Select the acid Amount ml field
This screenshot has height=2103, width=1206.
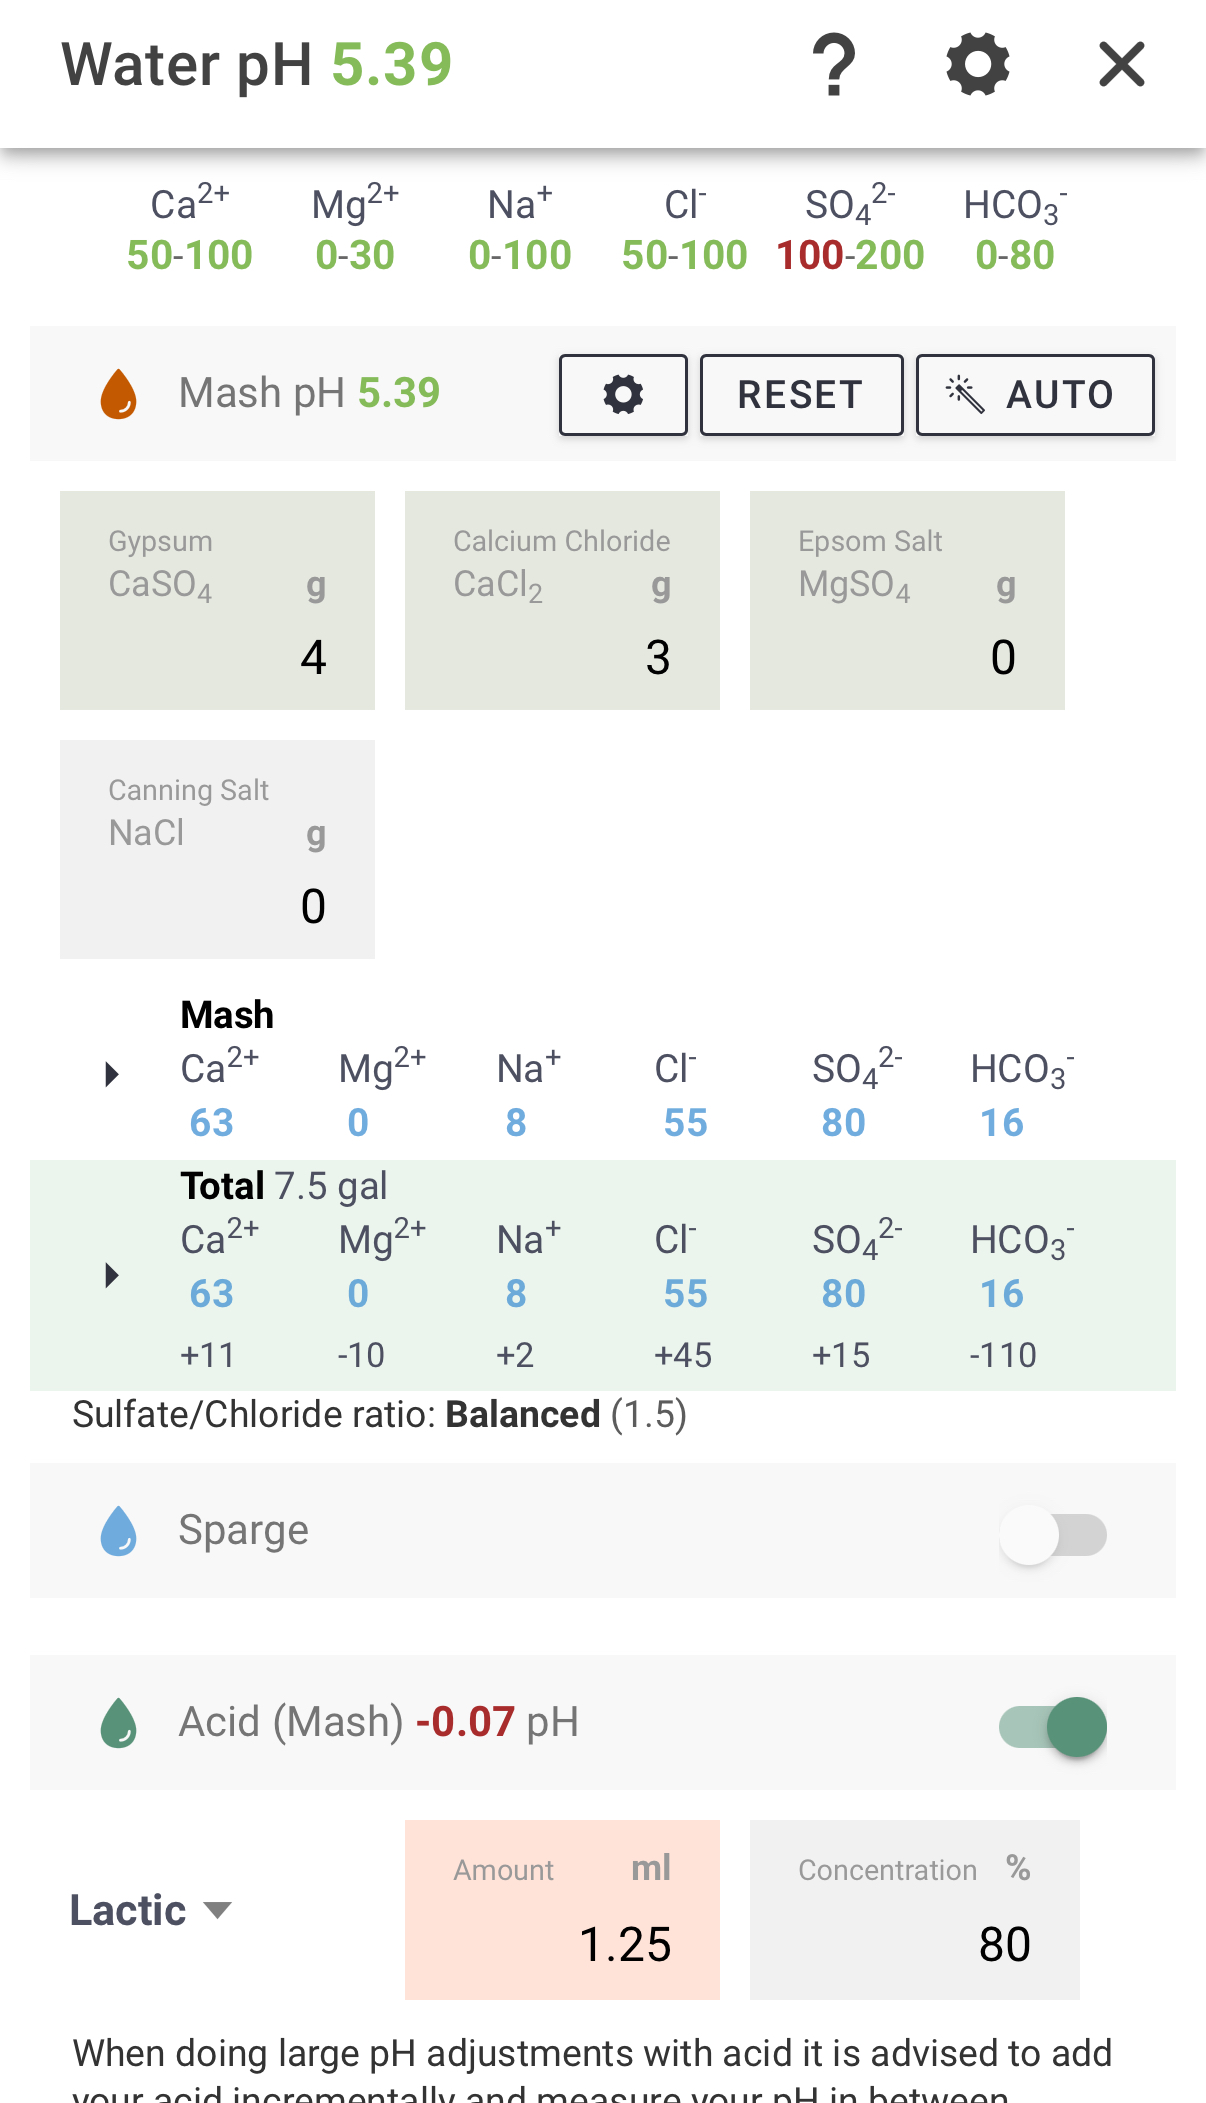point(562,1910)
